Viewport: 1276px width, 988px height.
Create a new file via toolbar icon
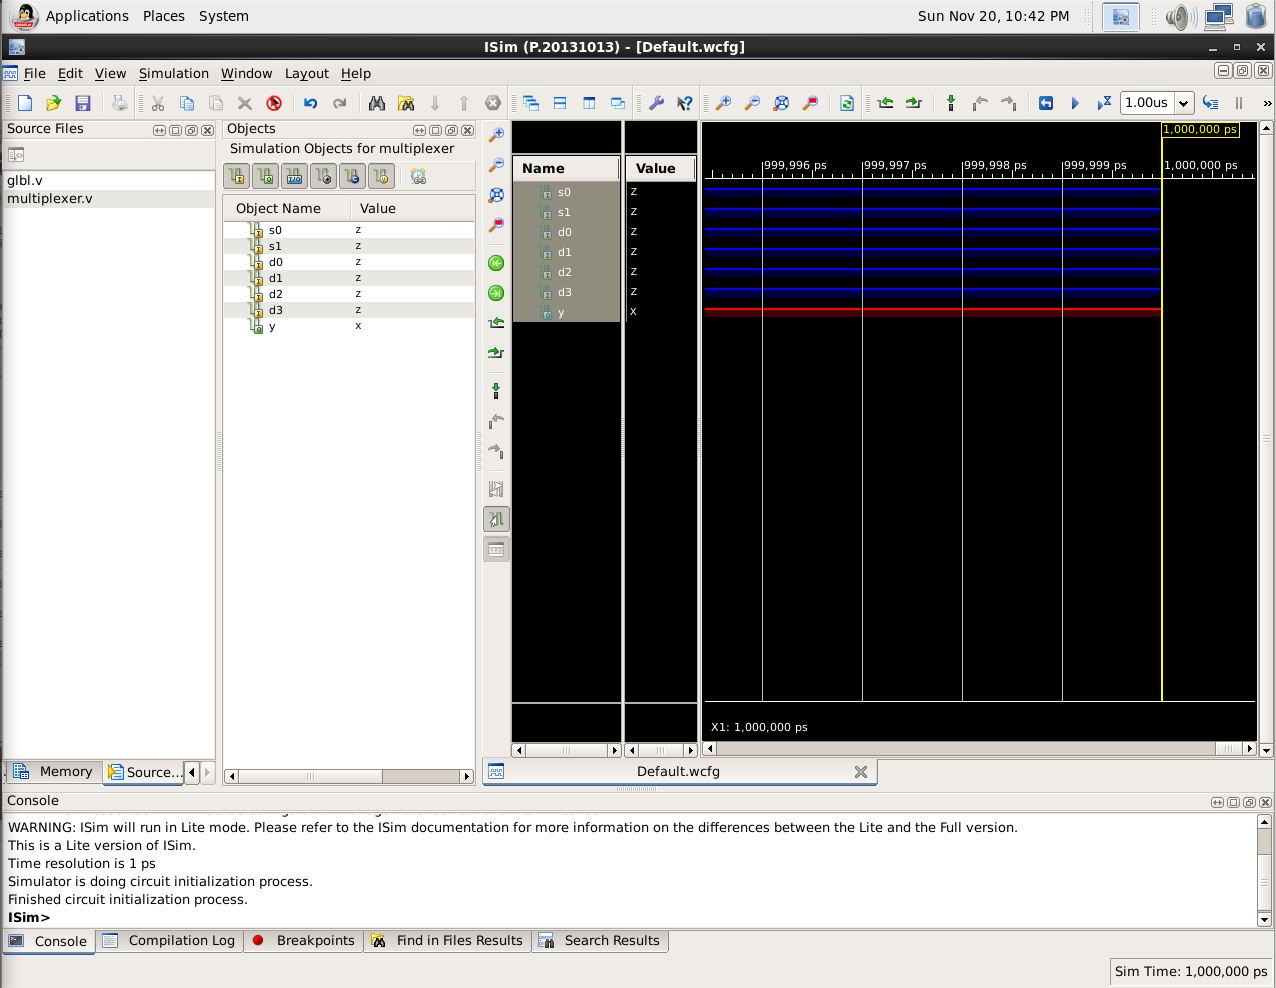coord(25,103)
